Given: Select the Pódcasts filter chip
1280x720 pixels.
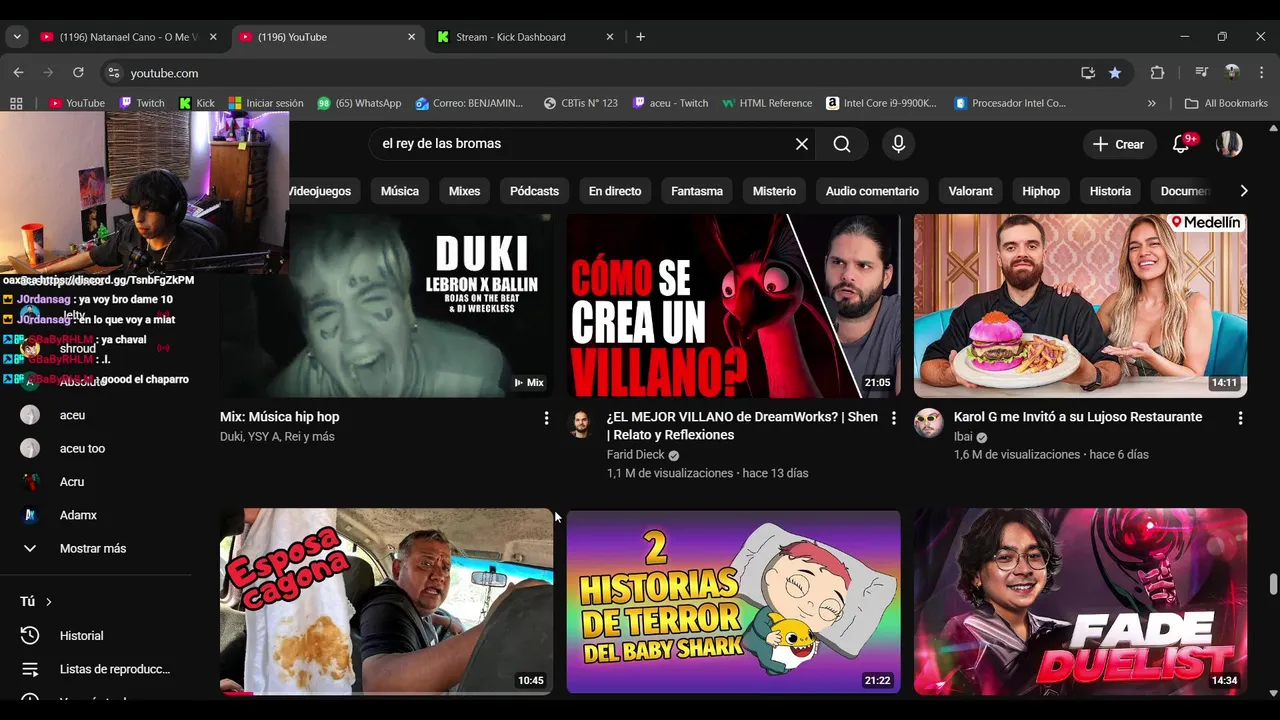Looking at the screenshot, I should [x=534, y=191].
